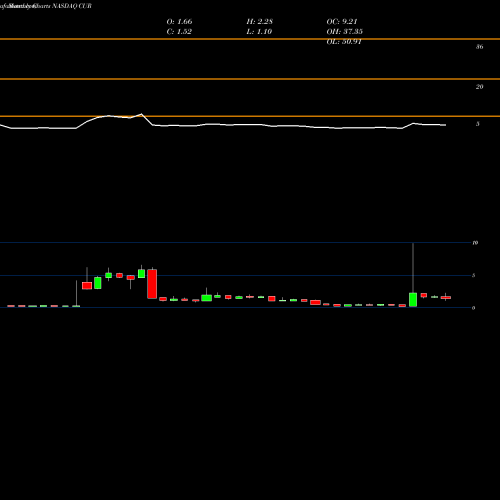Click the 0 price axis label
The image size is (500, 500).
point(473,308)
